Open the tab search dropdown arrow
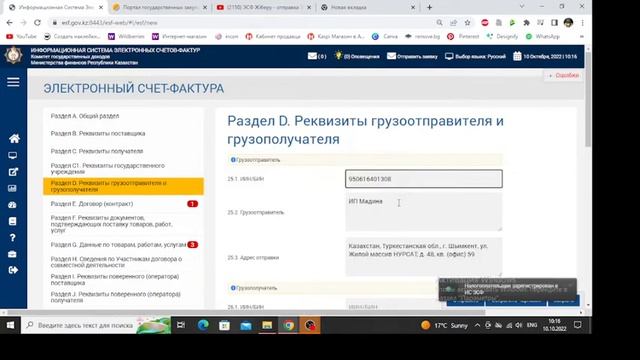The height and width of the screenshot is (360, 640). [522, 7]
